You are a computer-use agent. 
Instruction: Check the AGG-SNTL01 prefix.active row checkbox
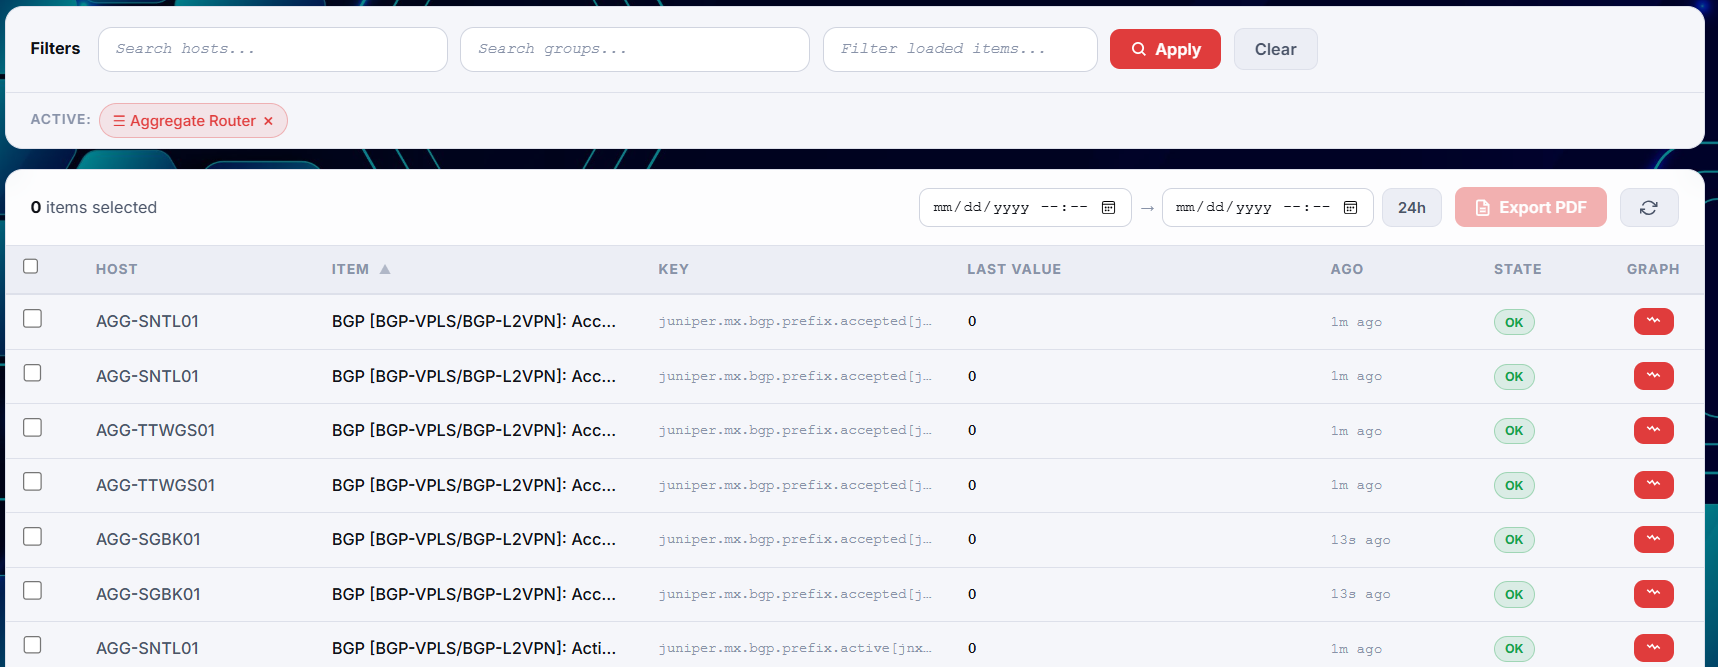[33, 645]
